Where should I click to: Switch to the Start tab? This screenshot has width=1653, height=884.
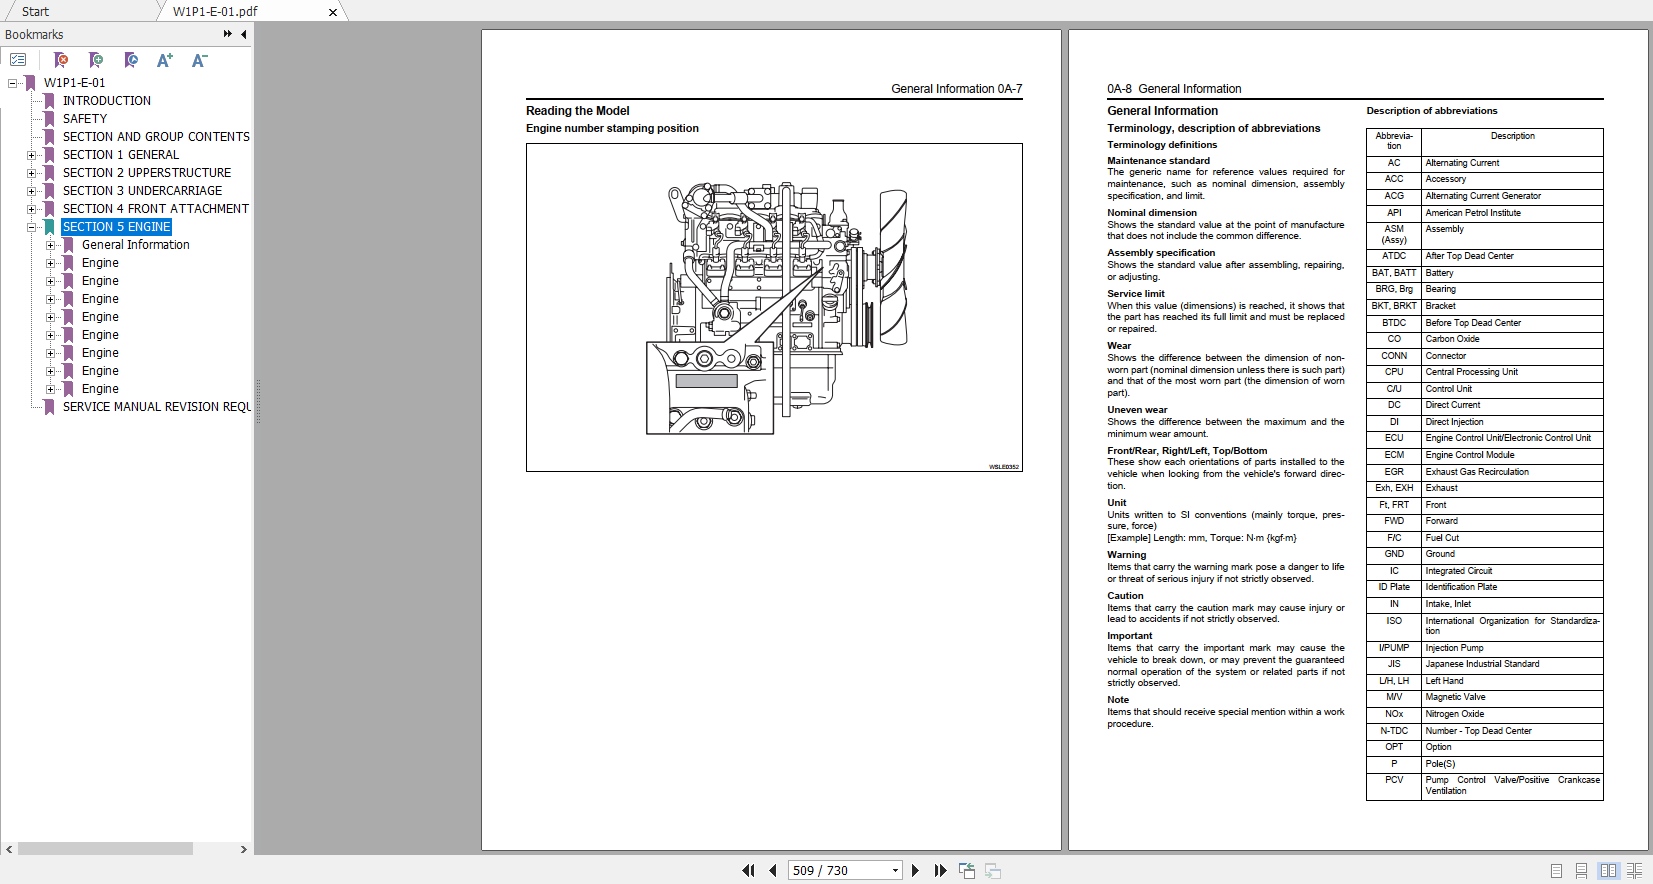35,11
